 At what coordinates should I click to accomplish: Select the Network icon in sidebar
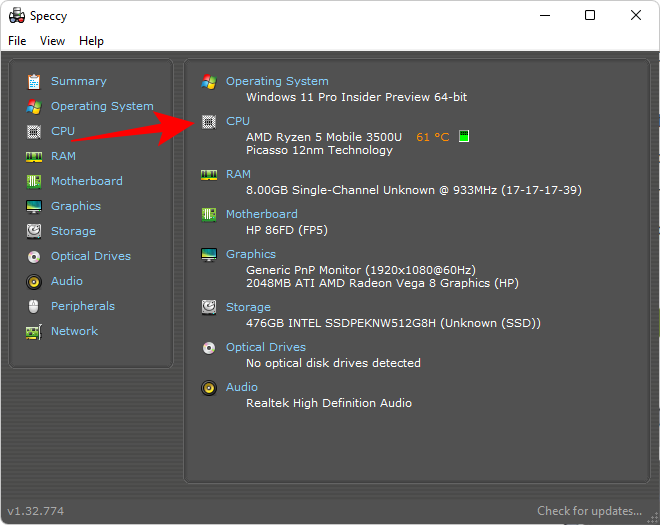[34, 331]
